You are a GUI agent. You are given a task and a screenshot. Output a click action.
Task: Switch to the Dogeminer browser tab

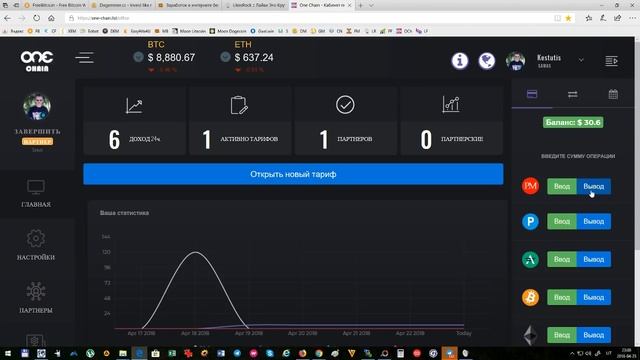(x=121, y=5)
